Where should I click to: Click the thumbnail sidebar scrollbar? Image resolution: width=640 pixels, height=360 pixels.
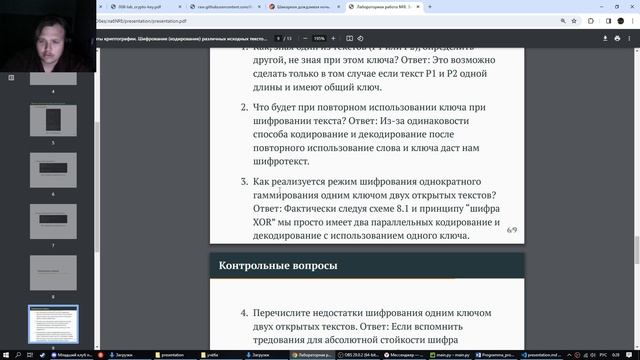[x=97, y=187]
